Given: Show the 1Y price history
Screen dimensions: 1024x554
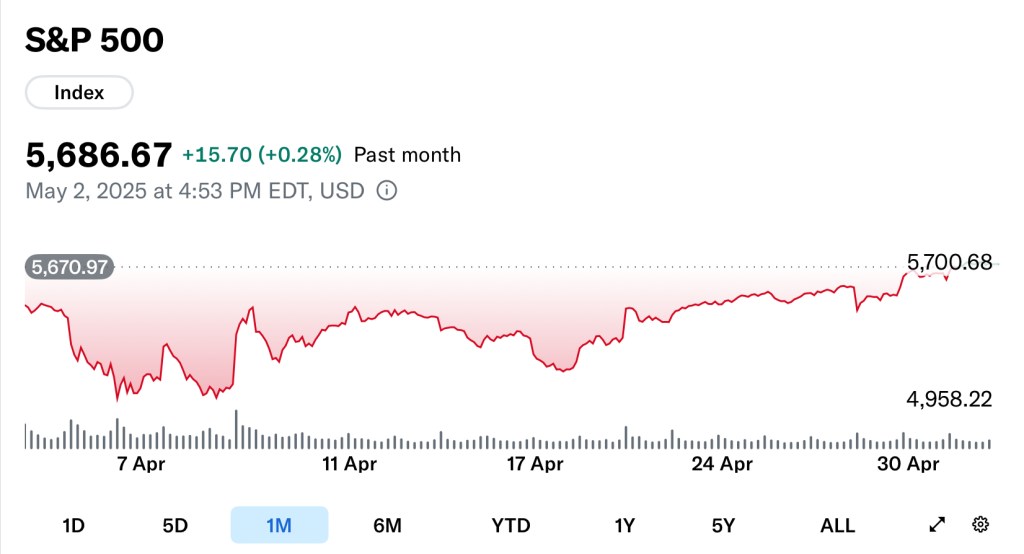Looking at the screenshot, I should 625,525.
